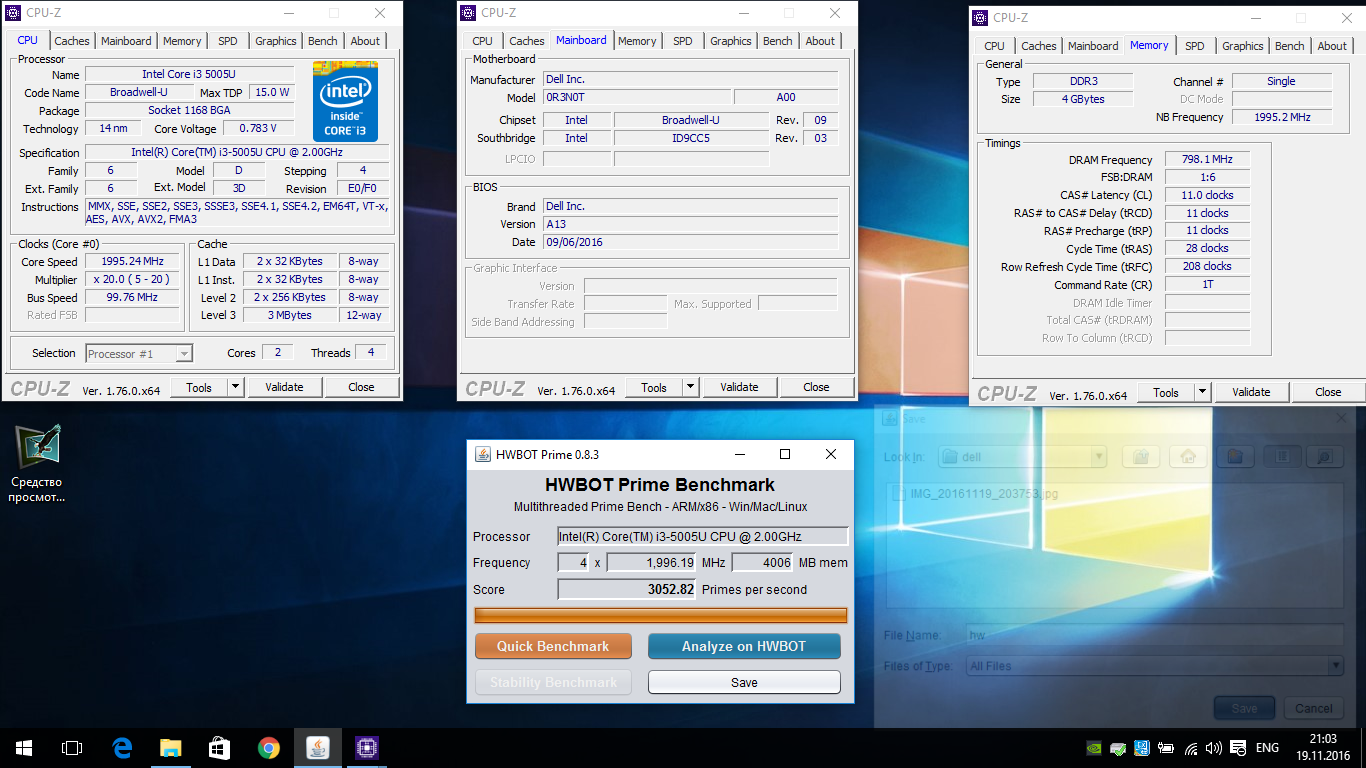This screenshot has width=1366, height=768.
Task: Click the Core Speed value 1995.24 MHz
Action: (132, 261)
